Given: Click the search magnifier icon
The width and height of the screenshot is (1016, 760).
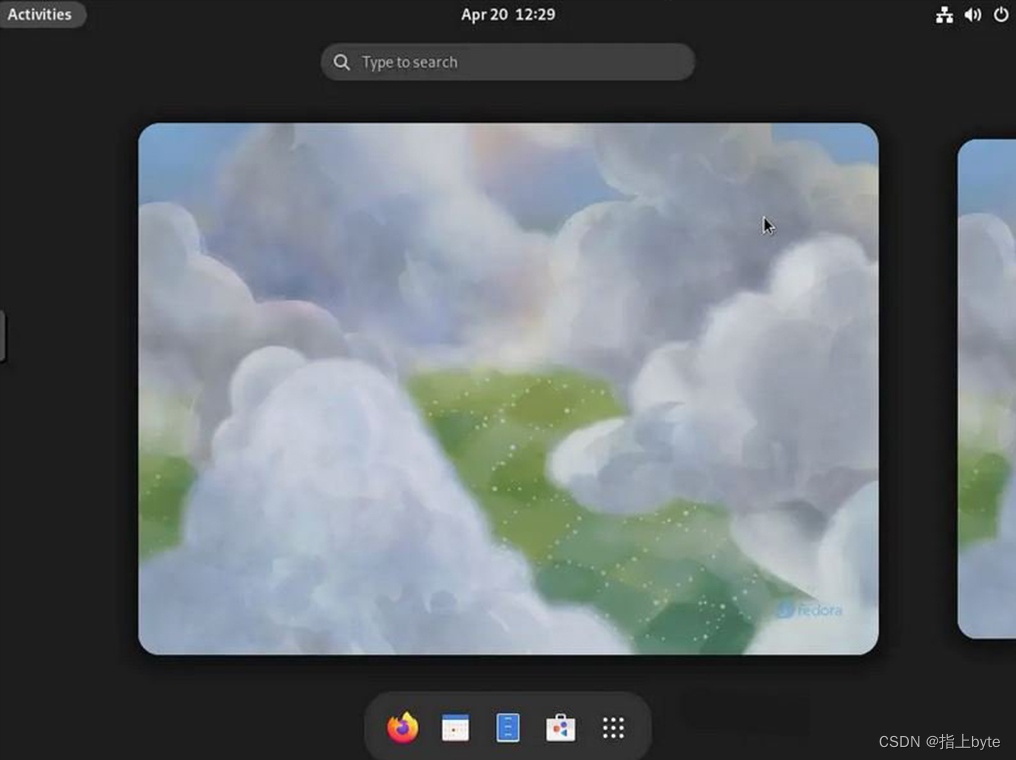Looking at the screenshot, I should pos(341,62).
